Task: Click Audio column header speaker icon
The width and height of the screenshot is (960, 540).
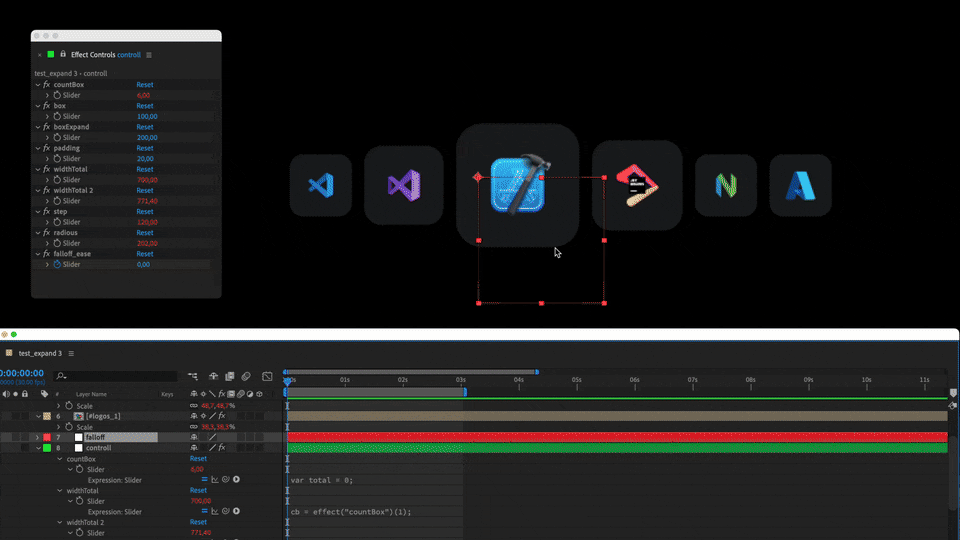Action: click(x=6, y=394)
